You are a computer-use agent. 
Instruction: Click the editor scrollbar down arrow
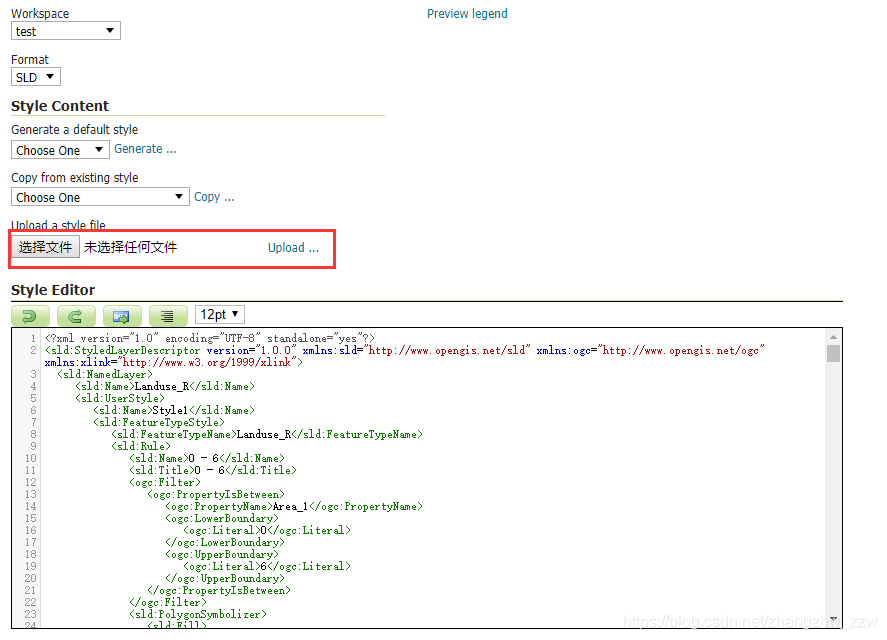tap(833, 618)
